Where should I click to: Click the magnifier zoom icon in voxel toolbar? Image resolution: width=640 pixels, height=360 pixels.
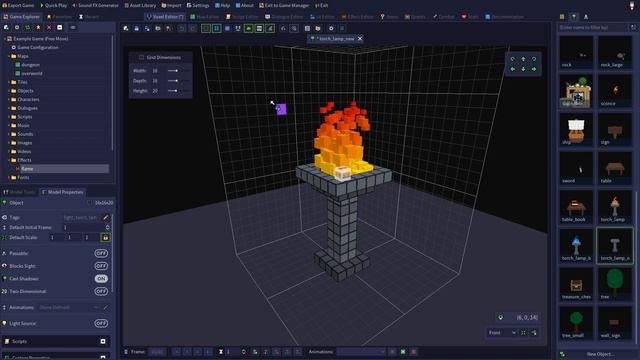[294, 28]
